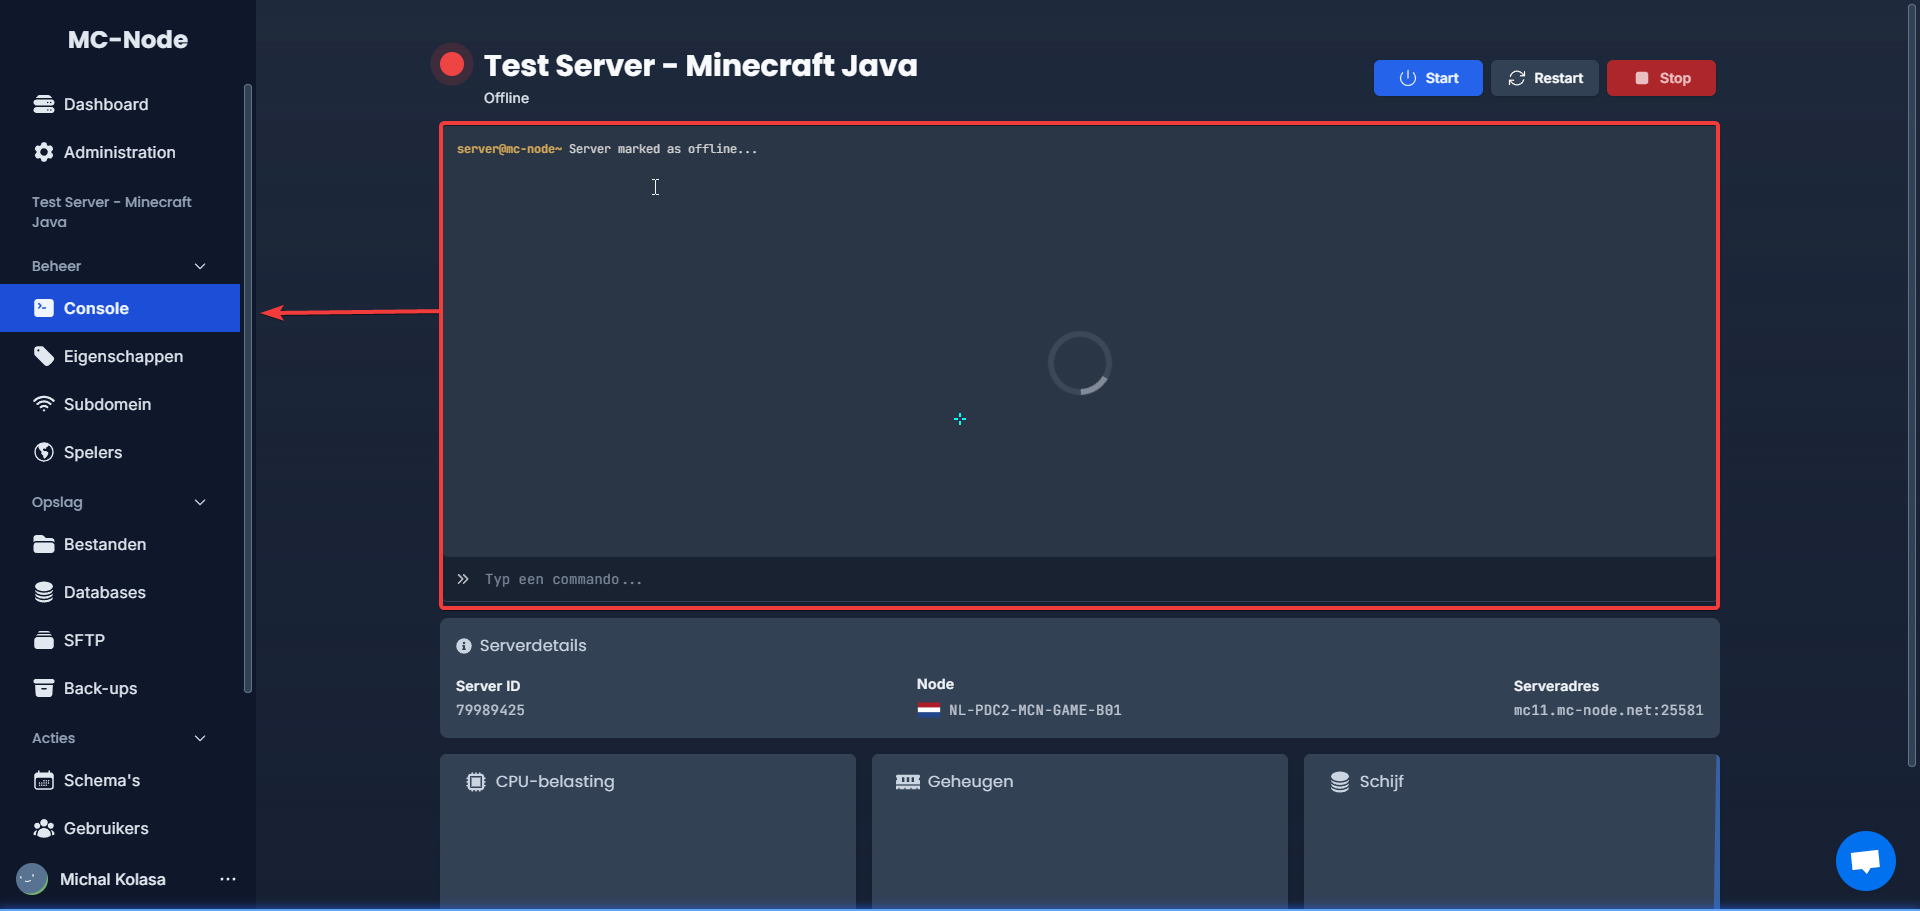Screen dimensions: 1920x911
Task: Click the Subdomein wifi icon
Action: (x=44, y=404)
